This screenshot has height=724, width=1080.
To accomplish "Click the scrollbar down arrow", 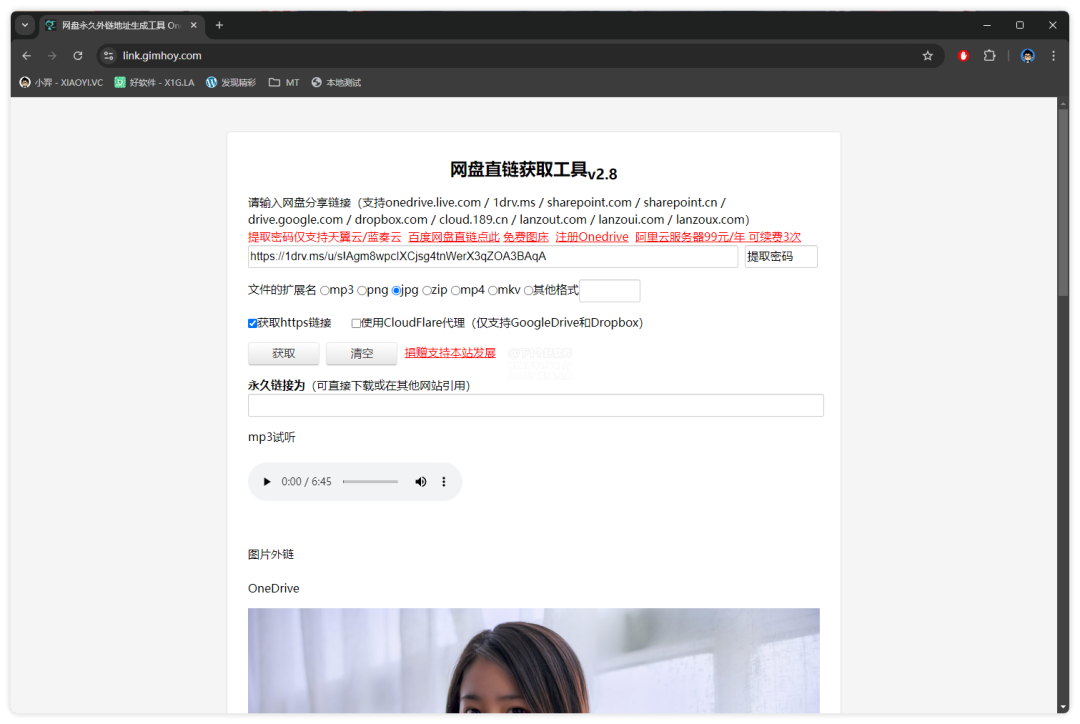I will 1063,707.
